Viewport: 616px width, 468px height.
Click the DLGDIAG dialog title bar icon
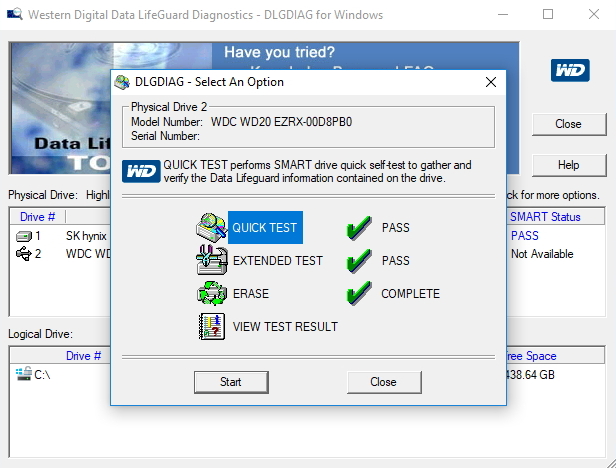122,82
